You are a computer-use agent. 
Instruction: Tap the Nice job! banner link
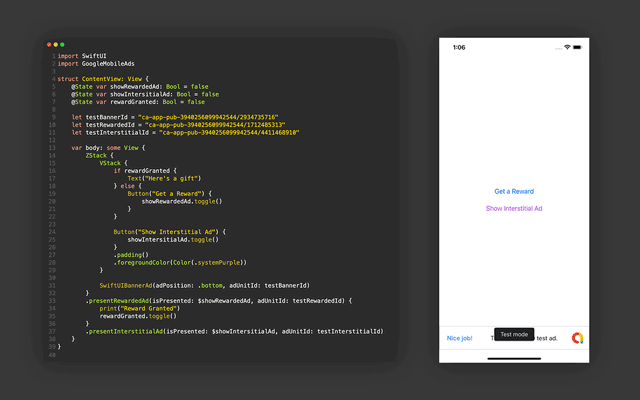(x=459, y=338)
